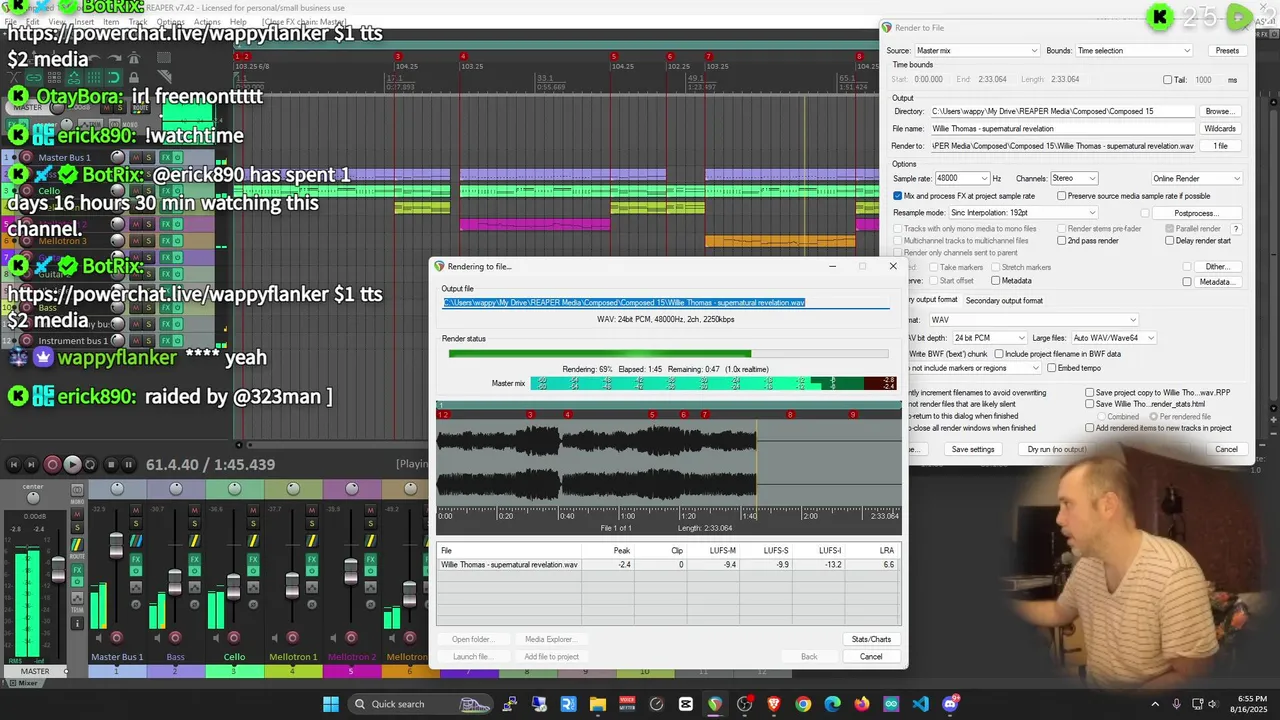Toggle the transport Repeat loop button
The height and width of the screenshot is (720, 1280).
pyautogui.click(x=91, y=464)
